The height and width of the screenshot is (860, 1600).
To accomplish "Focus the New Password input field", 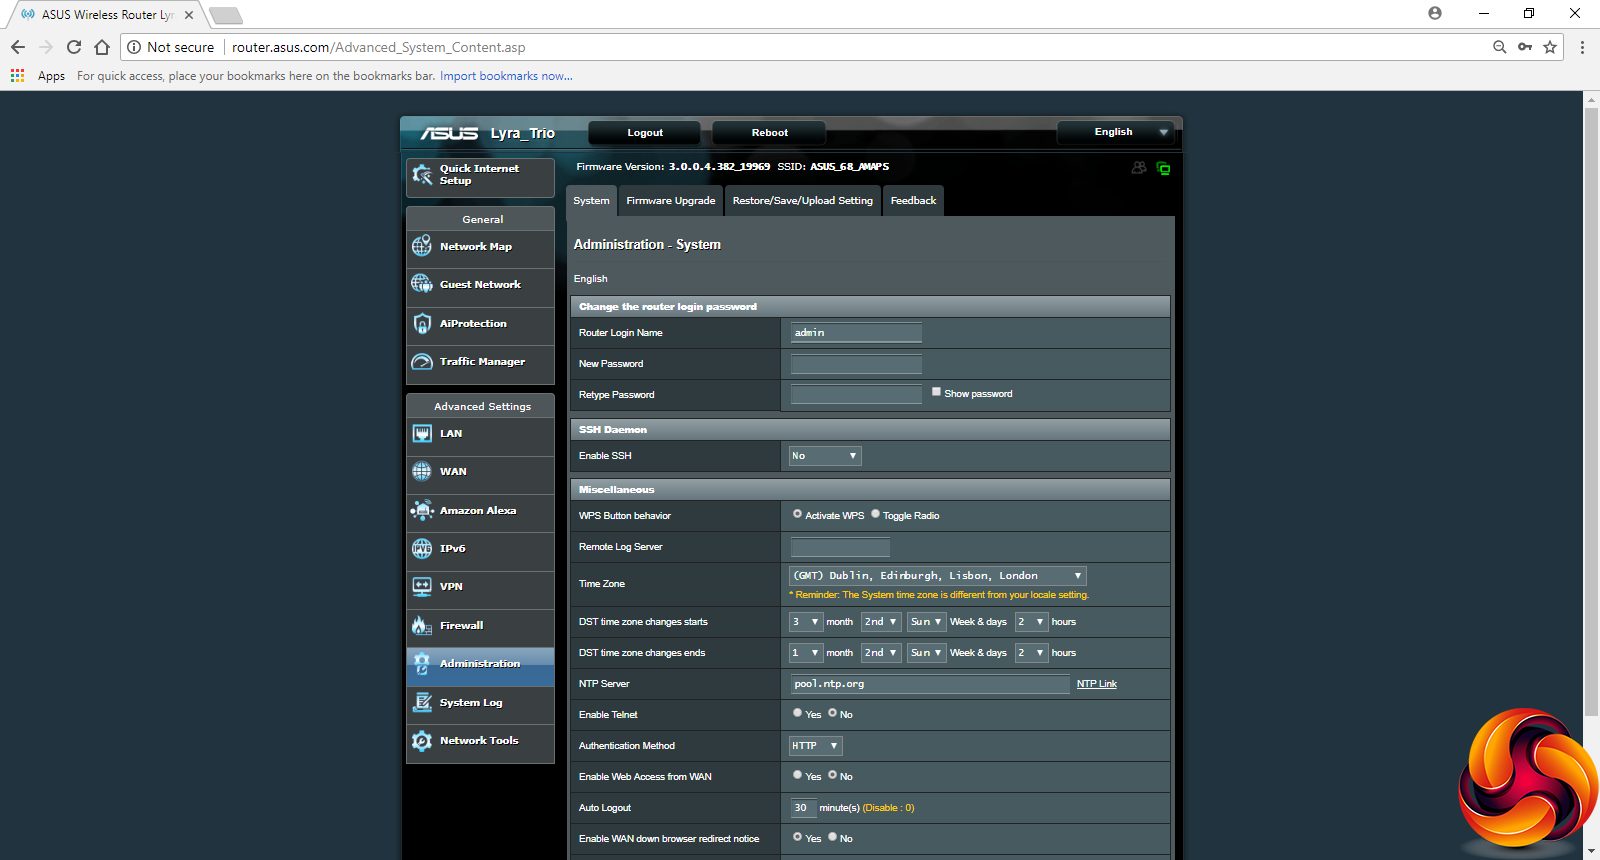I will coord(856,364).
